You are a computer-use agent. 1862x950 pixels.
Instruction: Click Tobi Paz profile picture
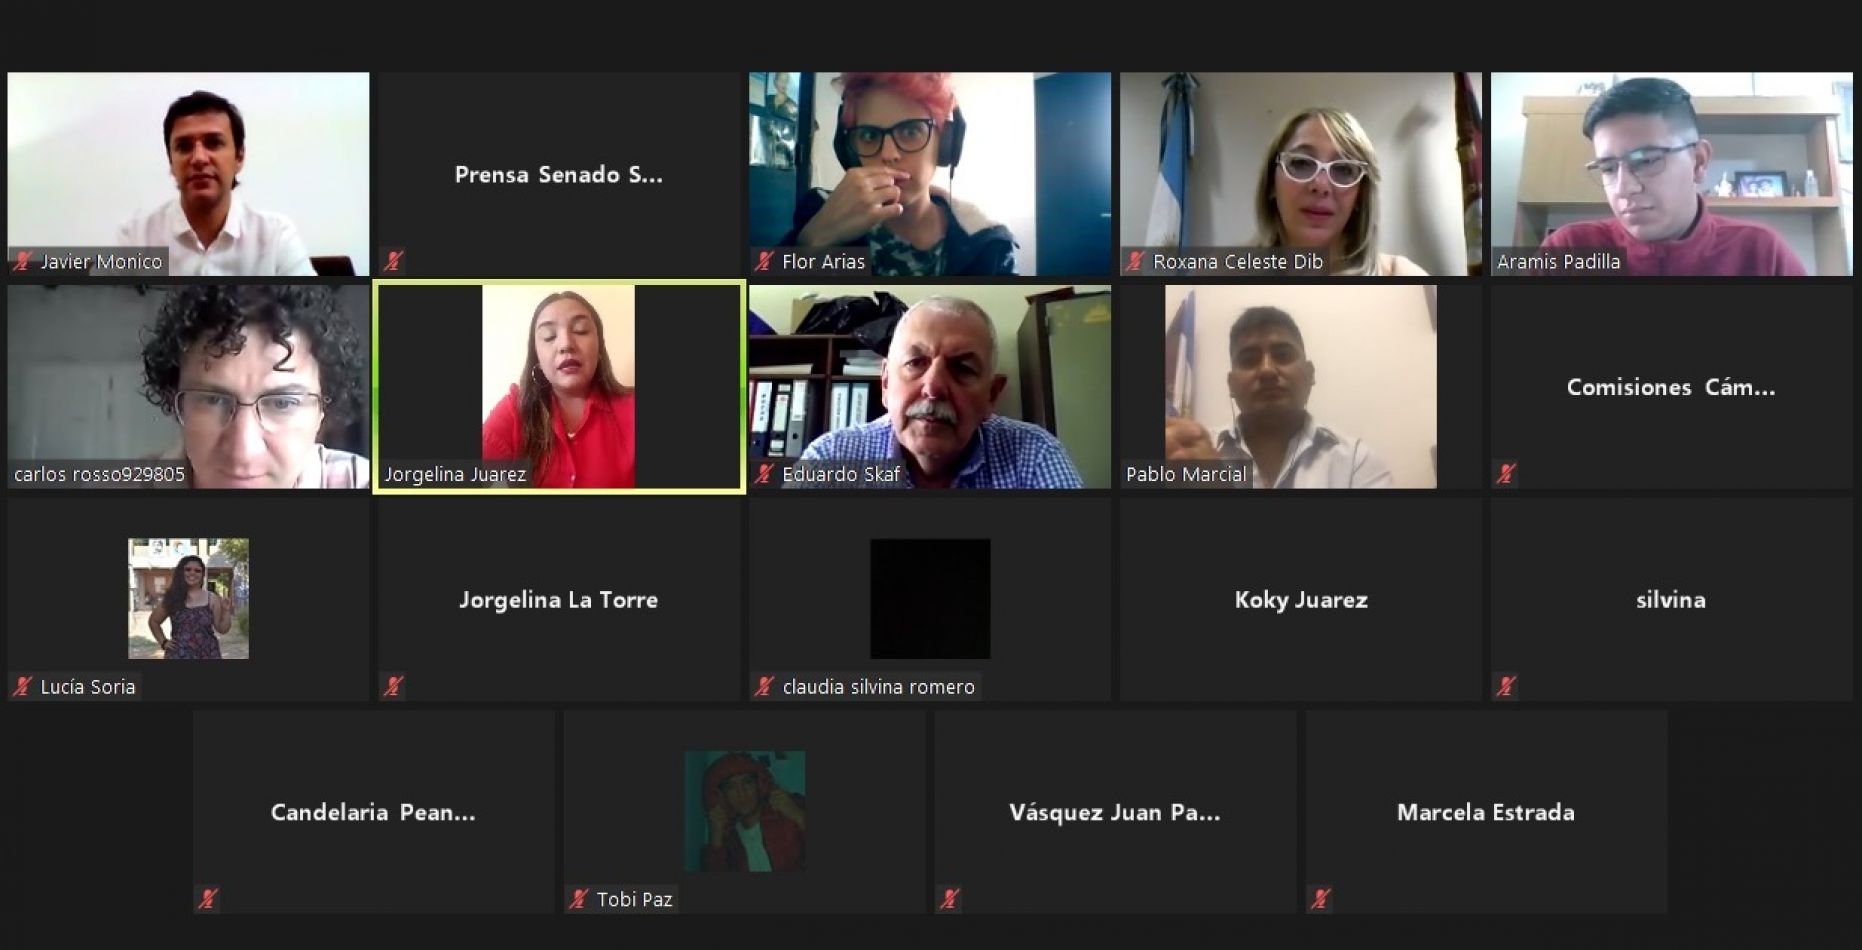click(745, 811)
